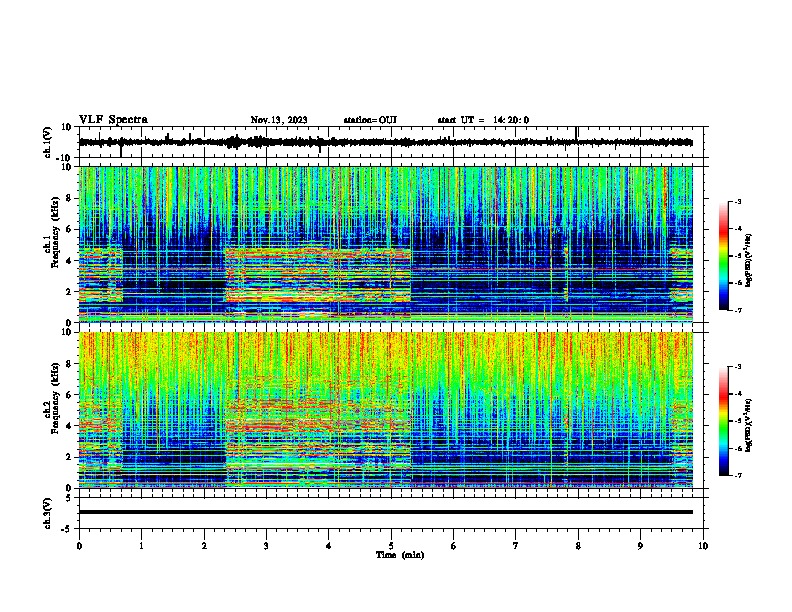
Task: Click the ch.1 colorbar "log(PSD)" label
Action: coord(748,260)
